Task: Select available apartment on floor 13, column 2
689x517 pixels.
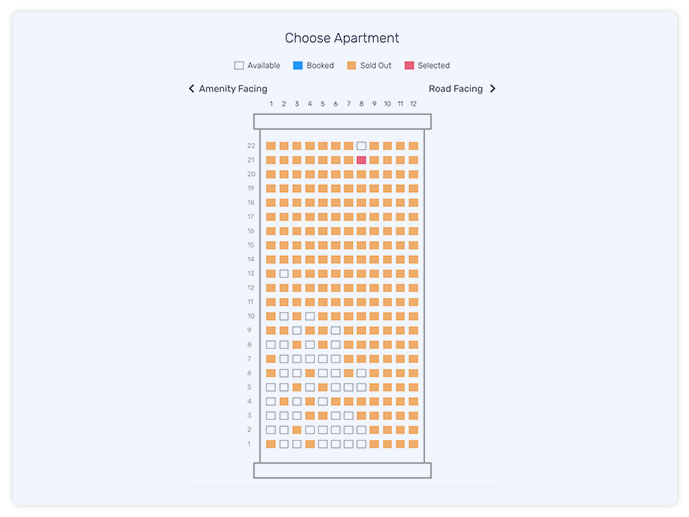Action: pyautogui.click(x=284, y=274)
